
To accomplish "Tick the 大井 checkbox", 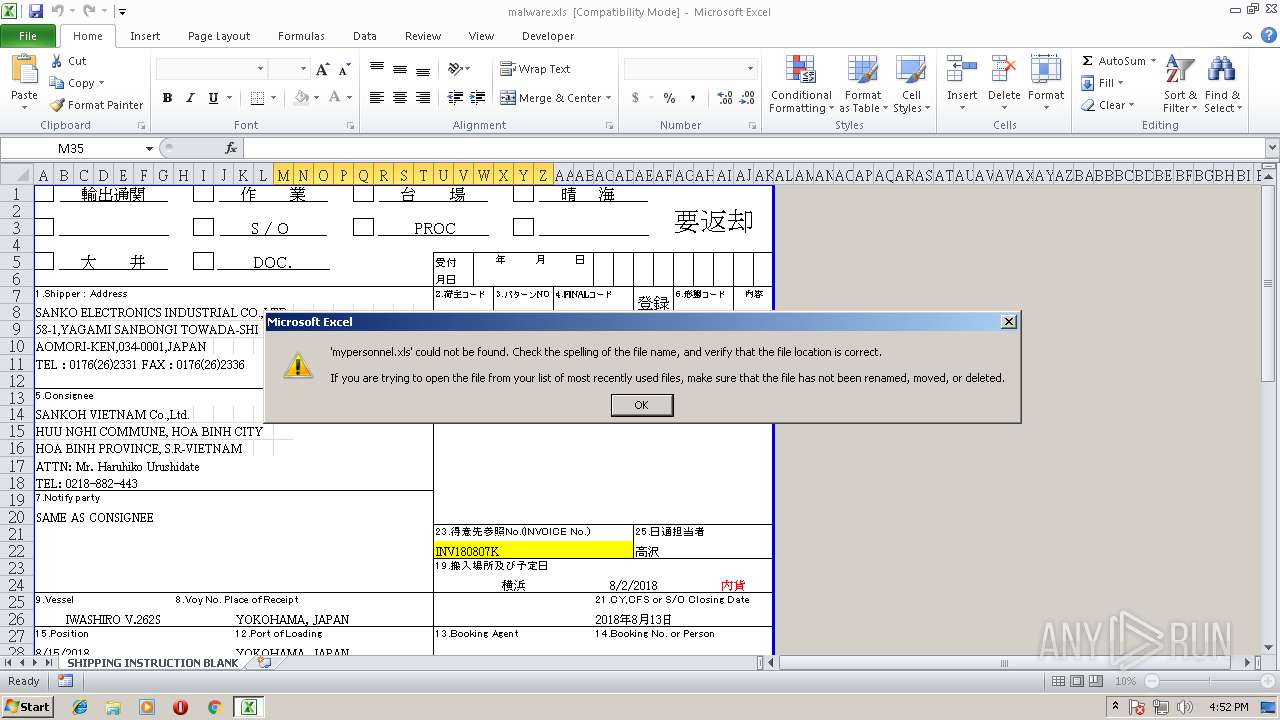I will (x=44, y=261).
